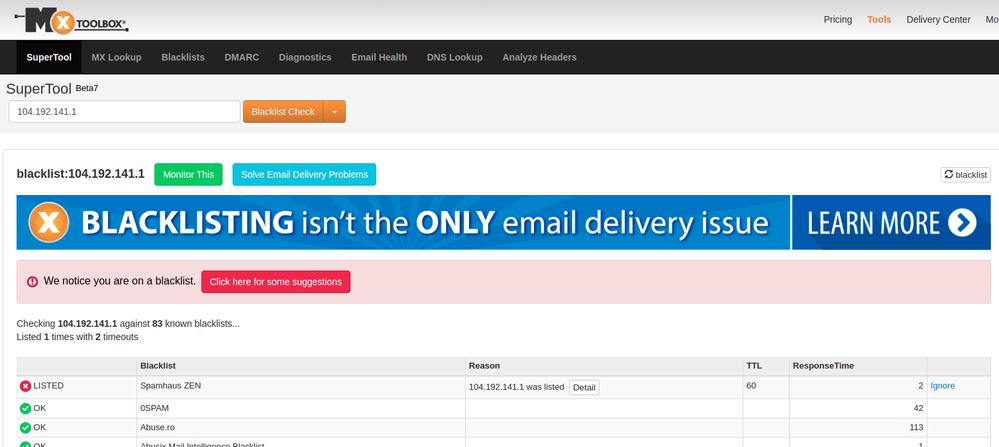This screenshot has width=999, height=447.
Task: Click response time value 113
Action: pos(916,428)
